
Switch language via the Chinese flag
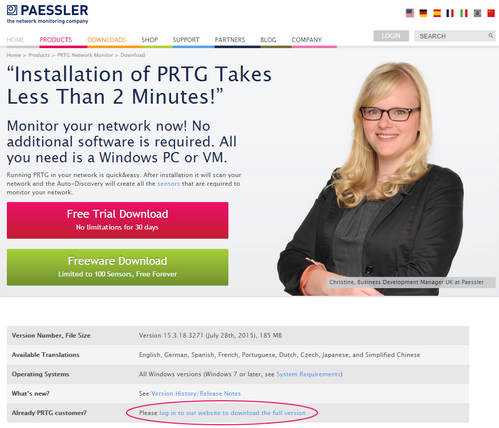(x=491, y=13)
